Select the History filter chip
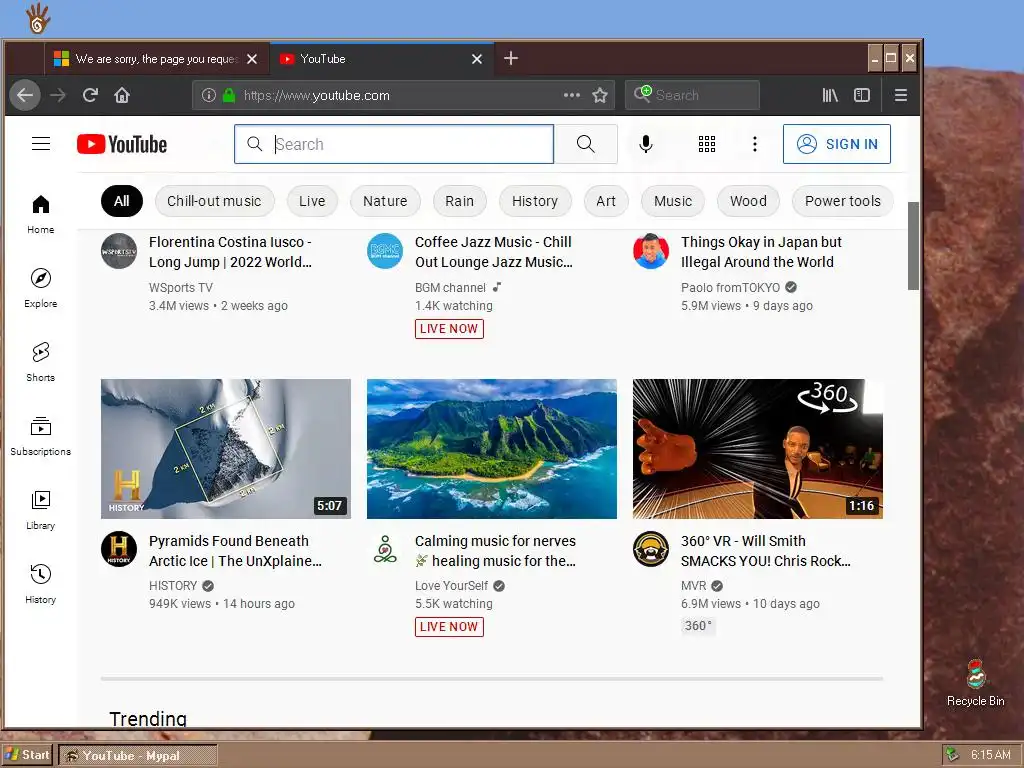The height and width of the screenshot is (768, 1024). click(x=535, y=201)
